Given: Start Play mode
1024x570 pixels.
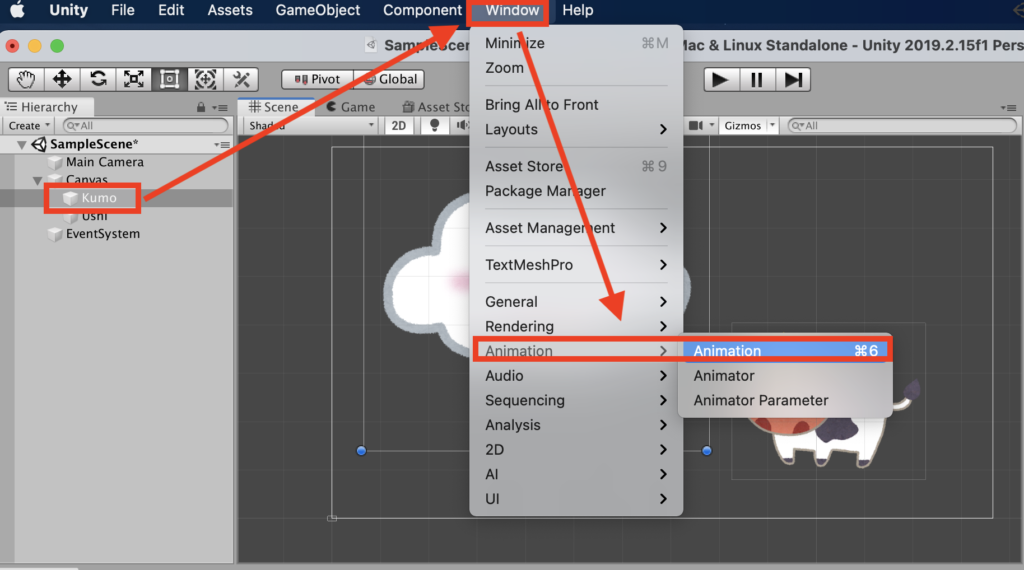Looking at the screenshot, I should coord(720,80).
